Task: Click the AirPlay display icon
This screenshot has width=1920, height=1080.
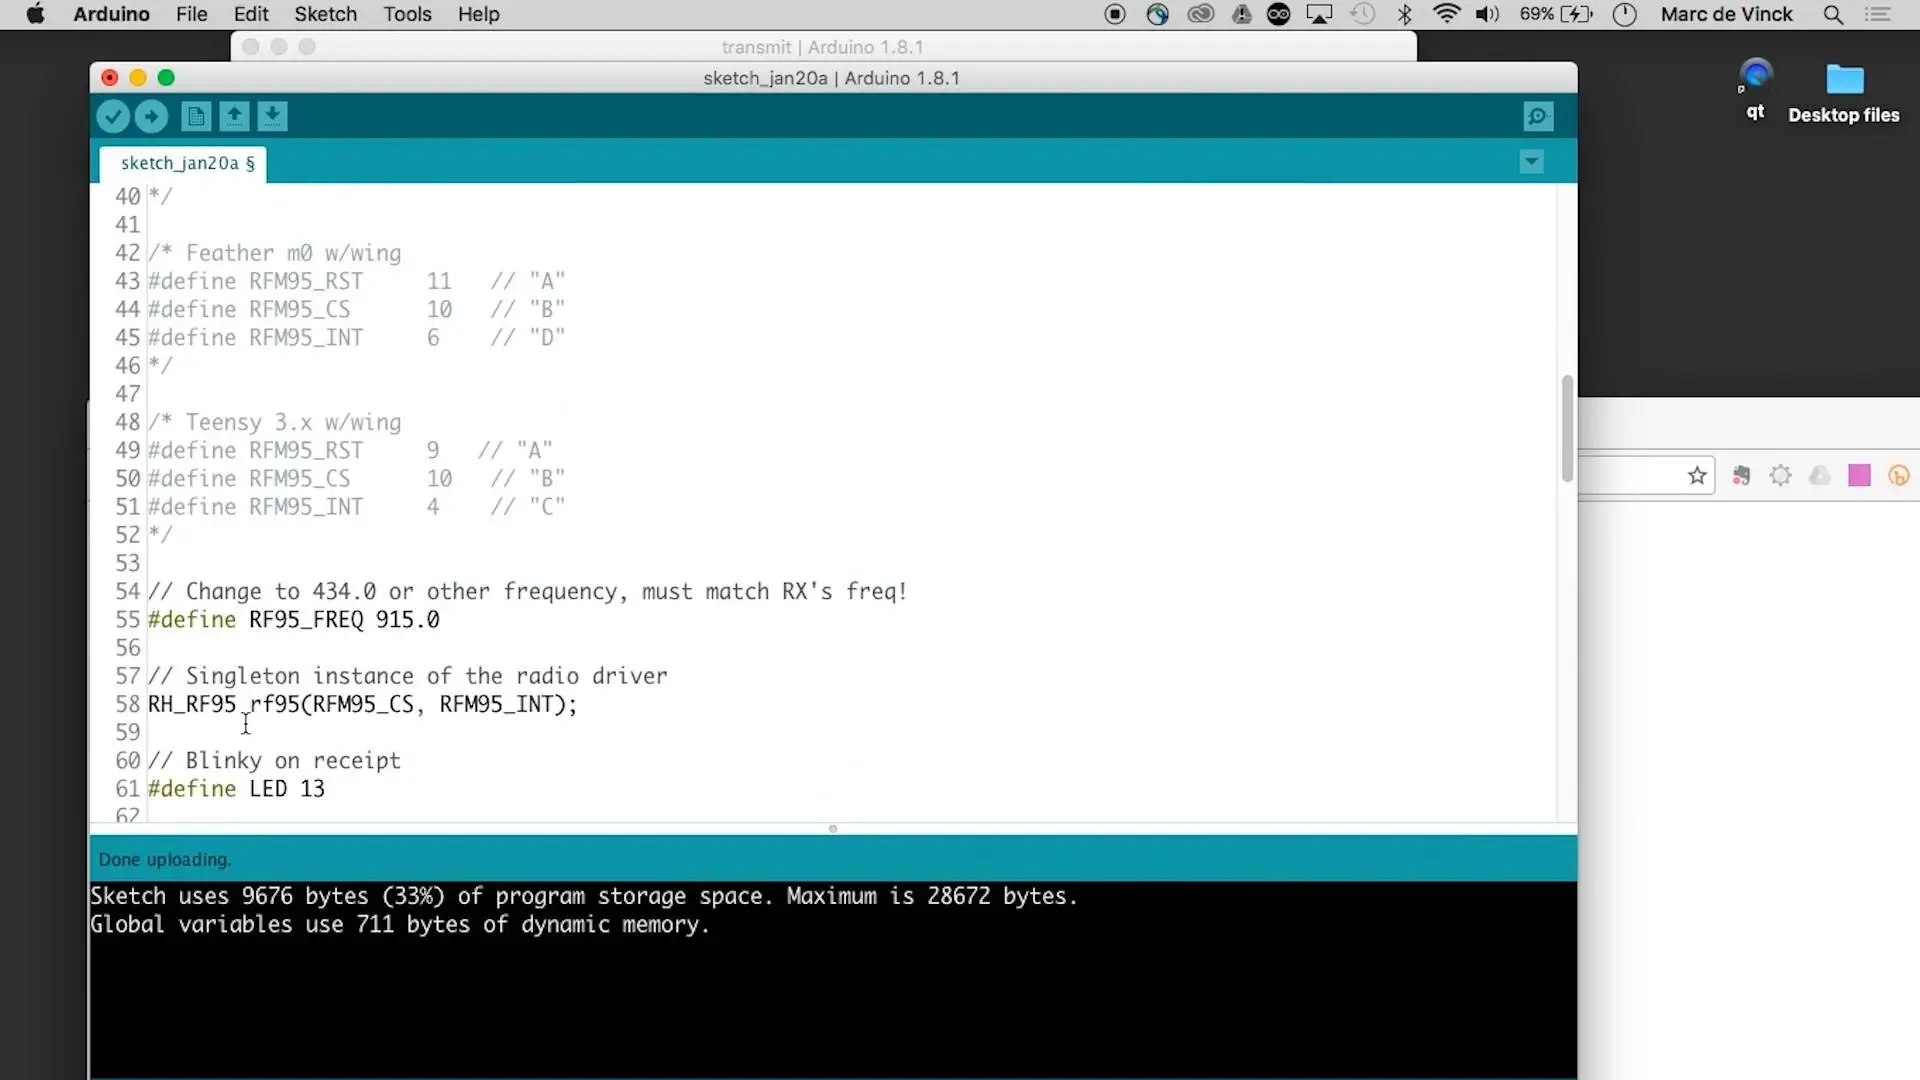Action: (x=1320, y=14)
